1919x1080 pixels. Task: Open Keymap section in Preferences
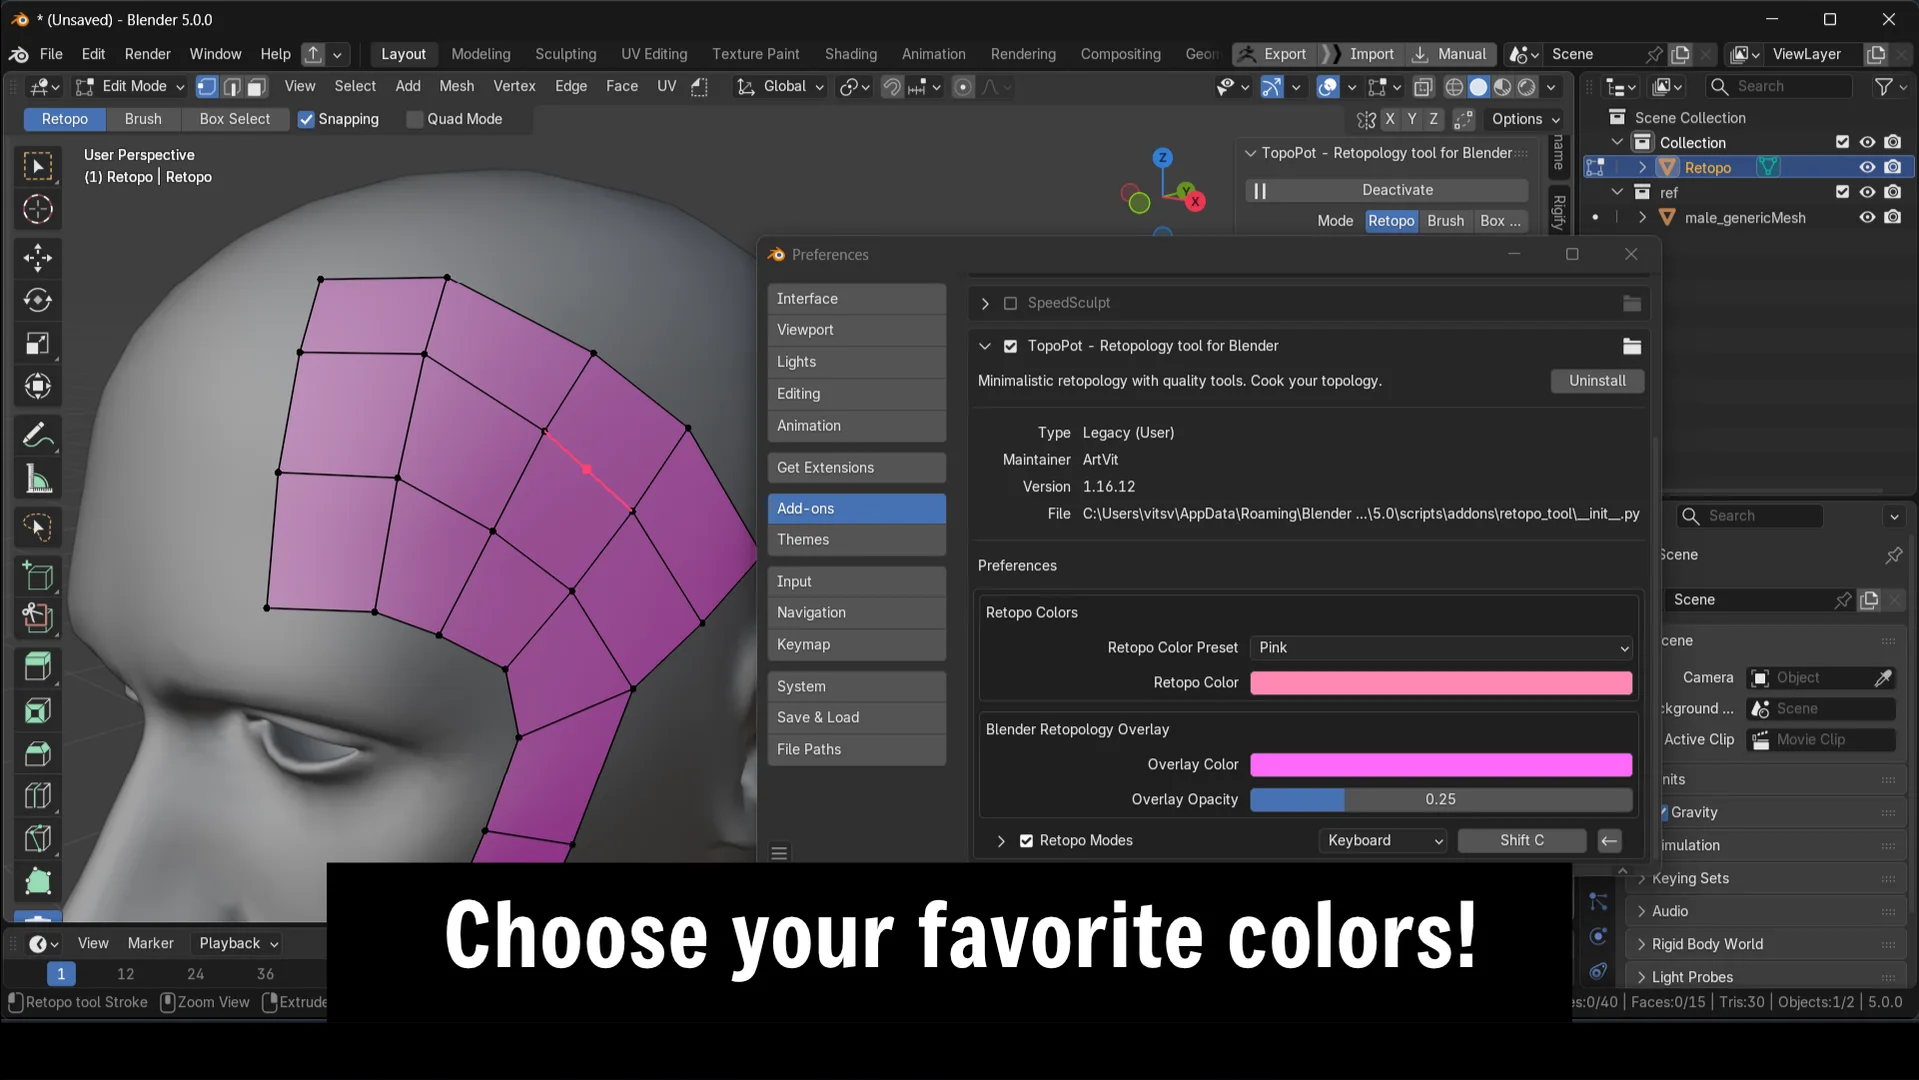[857, 645]
